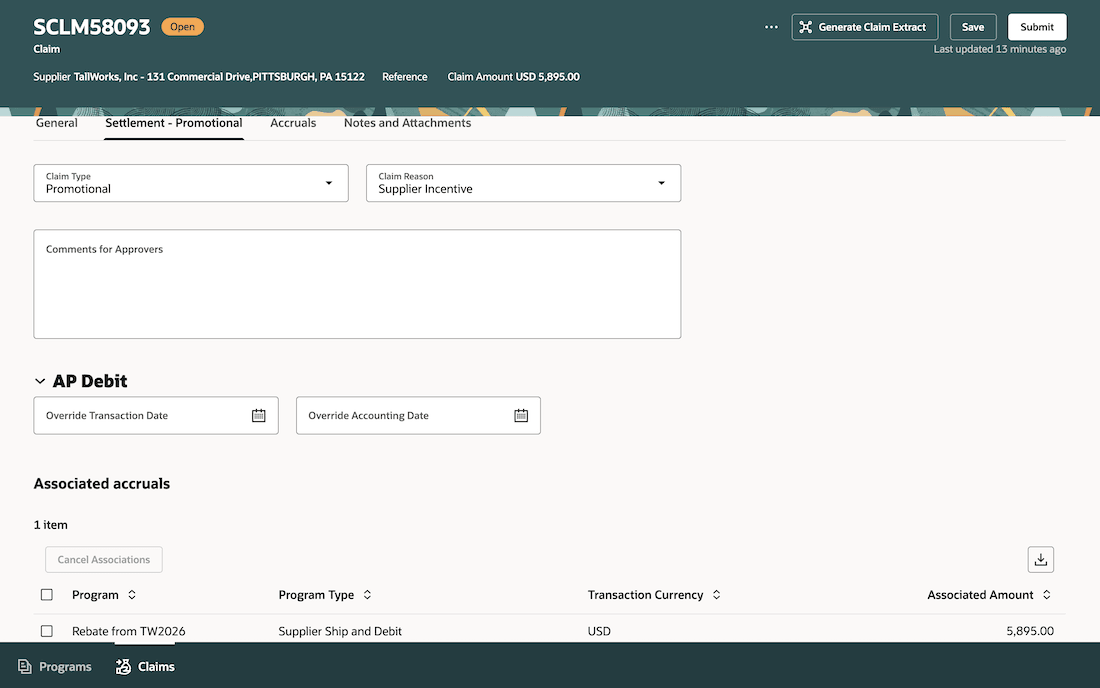Collapse the AP Debit section

click(40, 381)
